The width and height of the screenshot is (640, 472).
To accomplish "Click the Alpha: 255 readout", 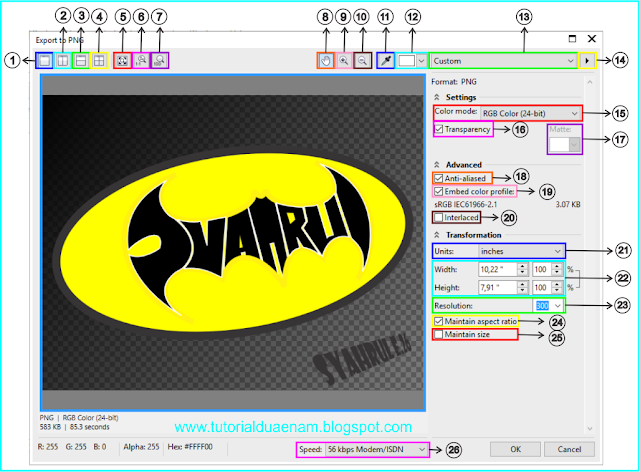I will [141, 447].
